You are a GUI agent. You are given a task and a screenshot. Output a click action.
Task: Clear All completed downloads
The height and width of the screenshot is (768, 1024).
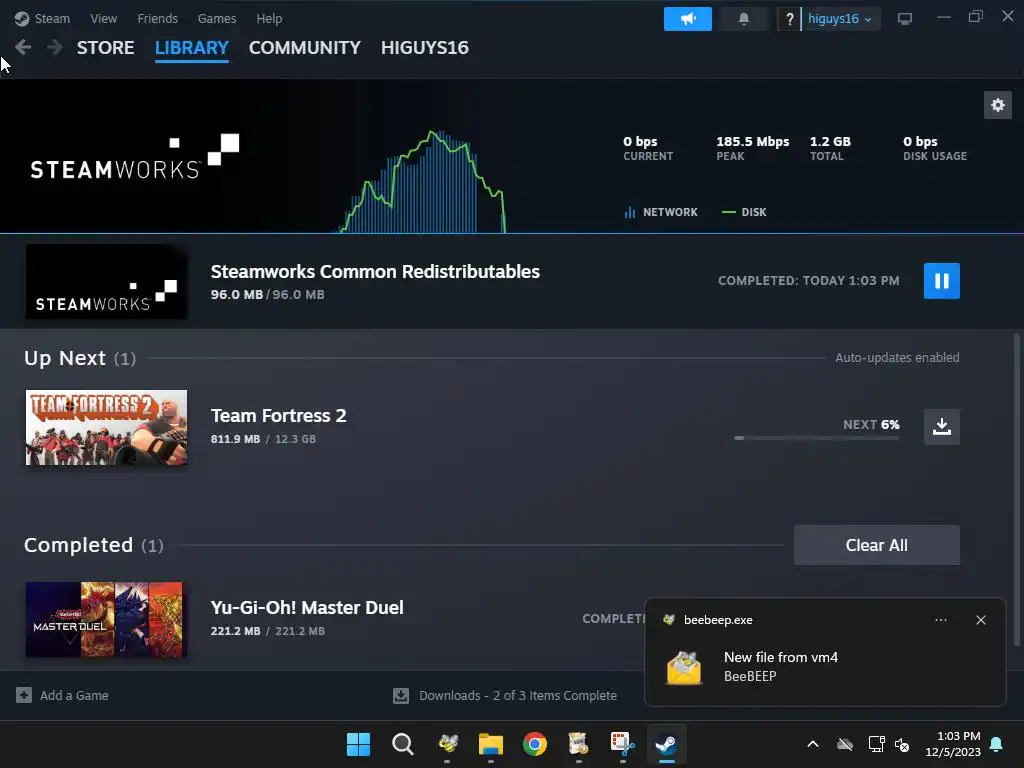876,545
